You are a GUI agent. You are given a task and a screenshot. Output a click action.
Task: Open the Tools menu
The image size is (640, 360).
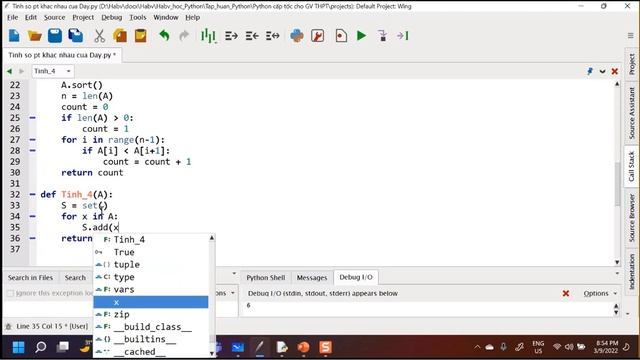[x=138, y=18]
